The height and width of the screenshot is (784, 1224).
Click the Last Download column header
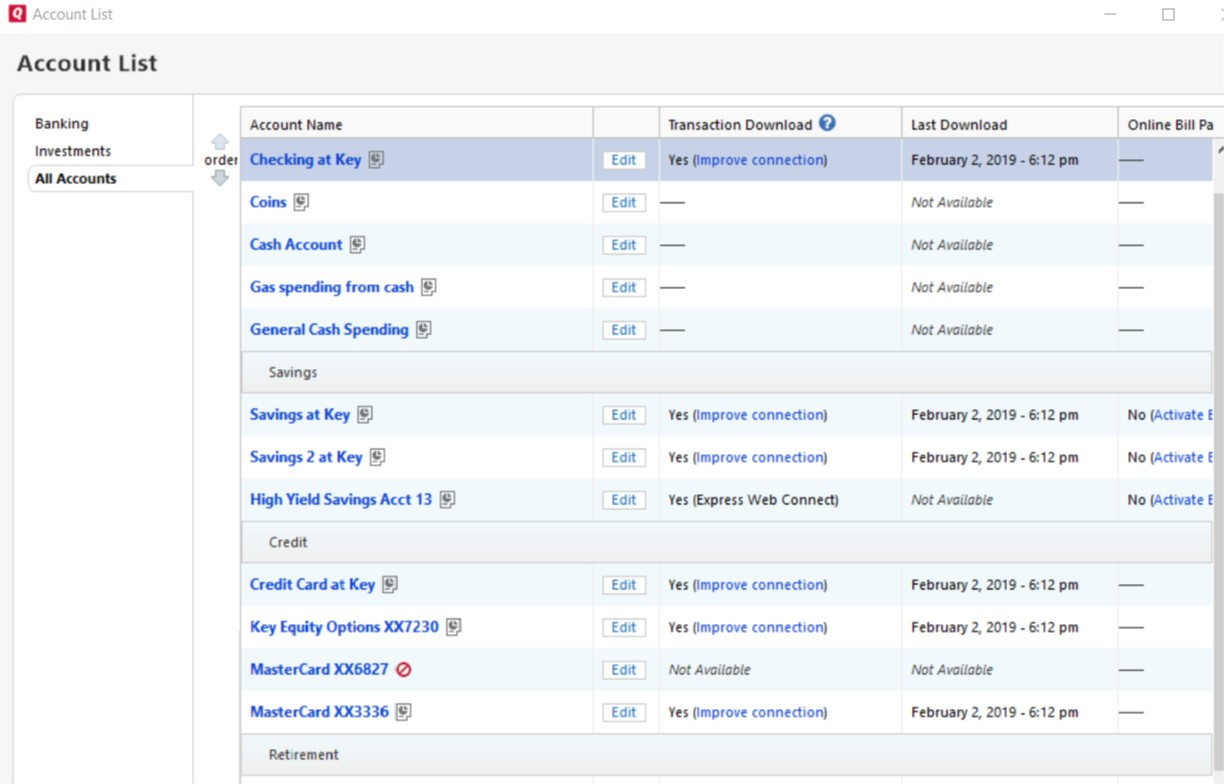tap(1010, 124)
